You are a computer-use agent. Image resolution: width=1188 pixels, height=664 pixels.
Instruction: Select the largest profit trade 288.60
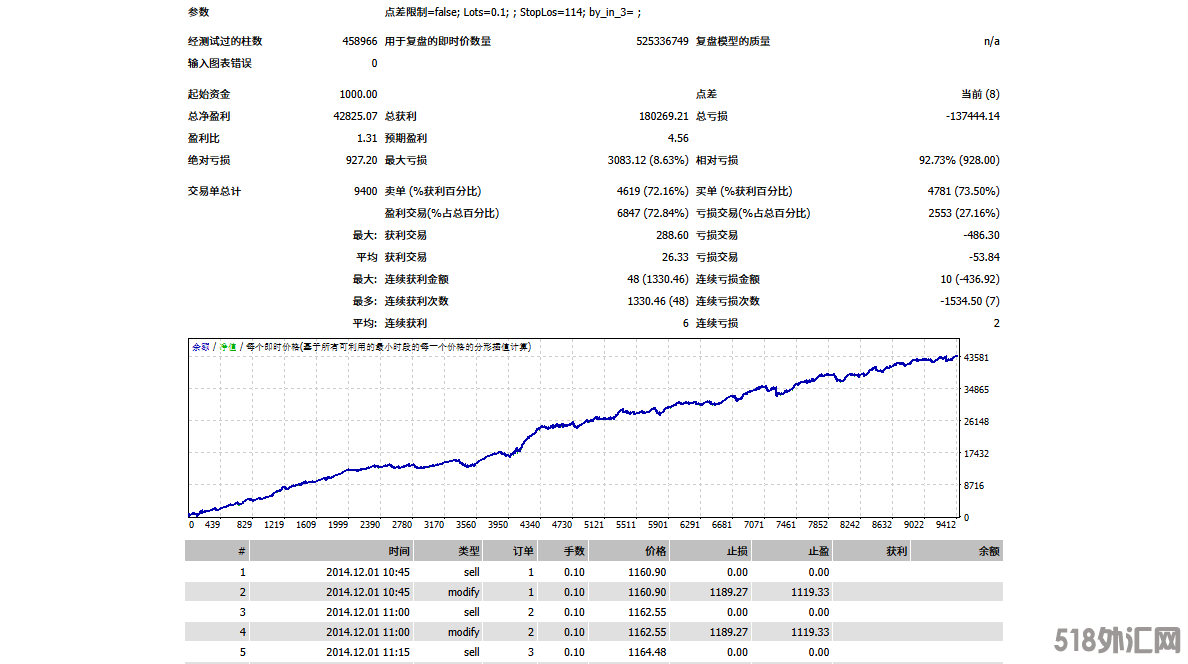click(x=672, y=235)
